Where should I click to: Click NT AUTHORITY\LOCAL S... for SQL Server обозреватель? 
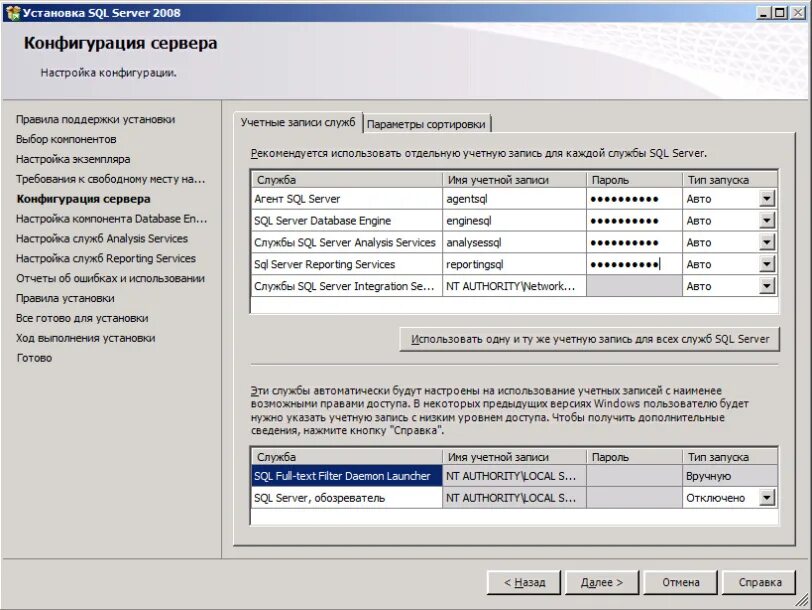click(x=514, y=498)
